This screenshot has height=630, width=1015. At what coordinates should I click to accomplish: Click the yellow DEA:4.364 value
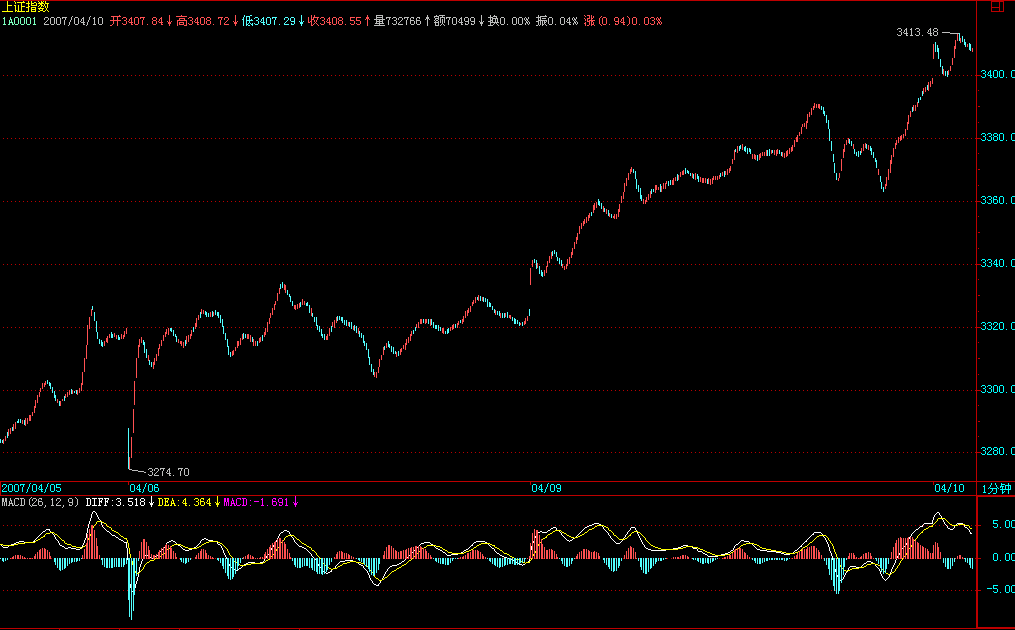point(184,502)
